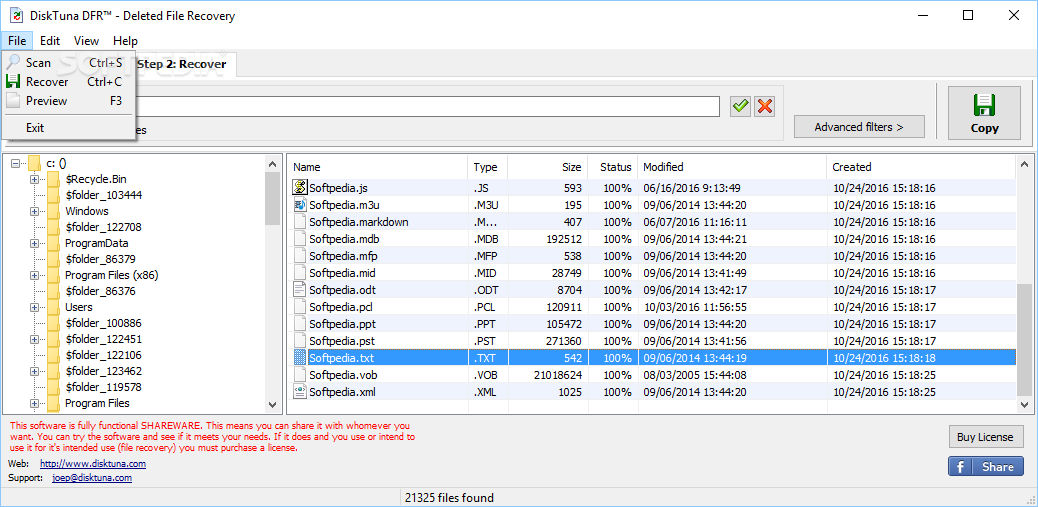Choose Exit from the File menu
Screen dimensions: 1038x507
click(x=68, y=128)
